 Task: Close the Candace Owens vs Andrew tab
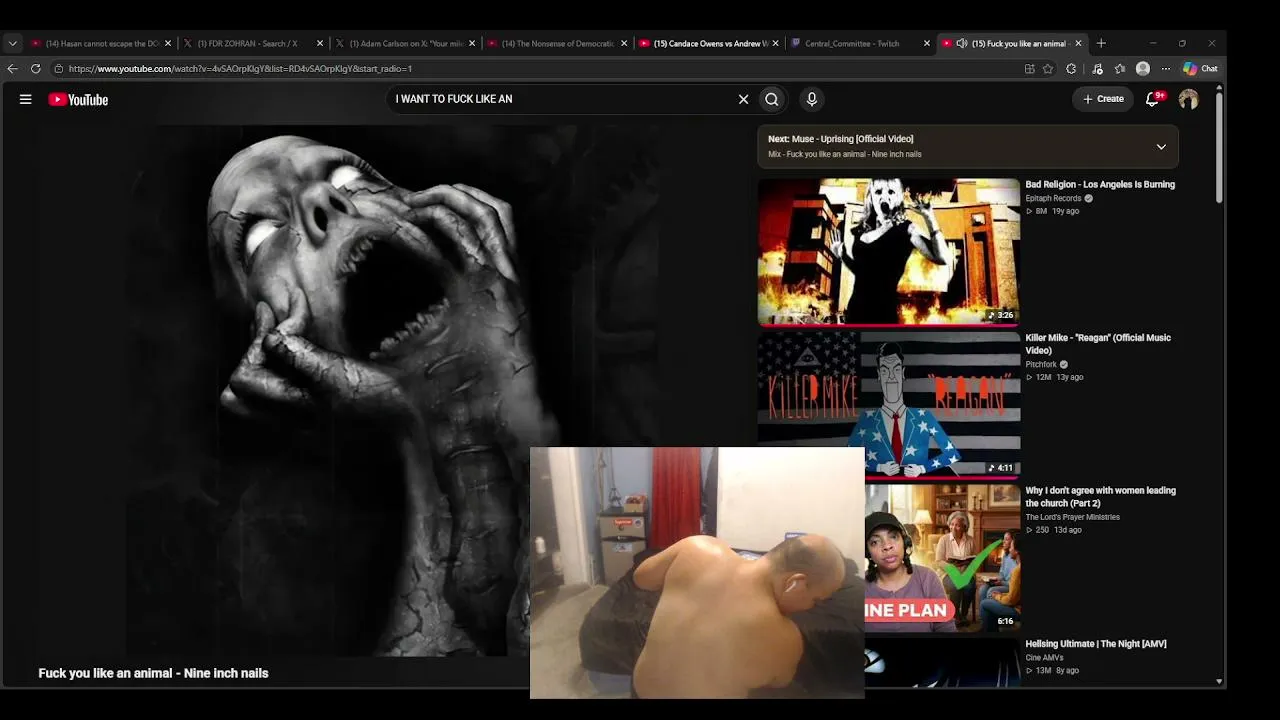point(775,43)
